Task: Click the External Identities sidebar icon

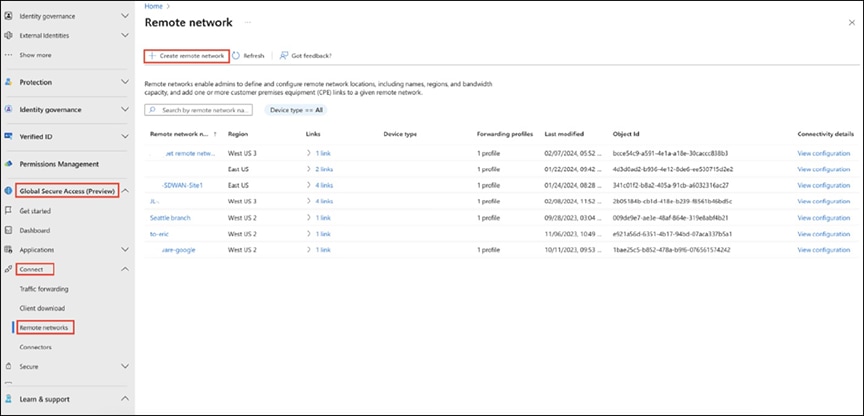Action: (8, 35)
